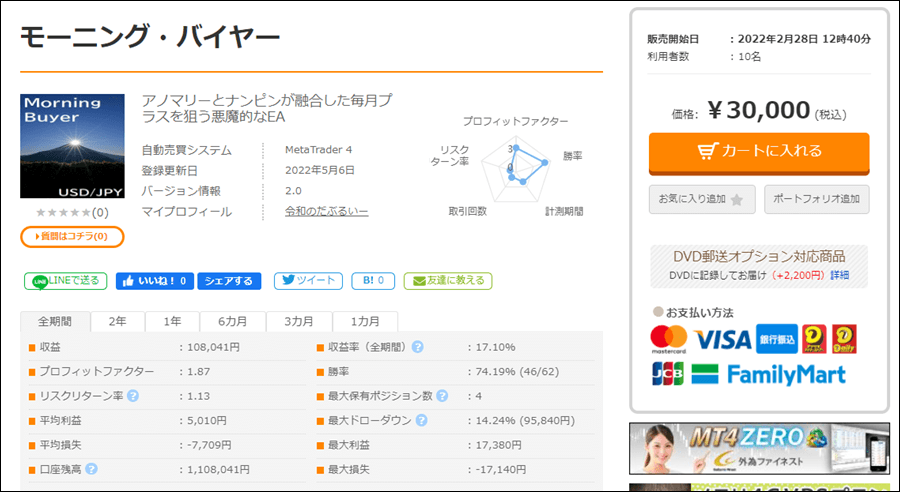
Task: Open the 1カ月 period tab
Action: (x=362, y=322)
